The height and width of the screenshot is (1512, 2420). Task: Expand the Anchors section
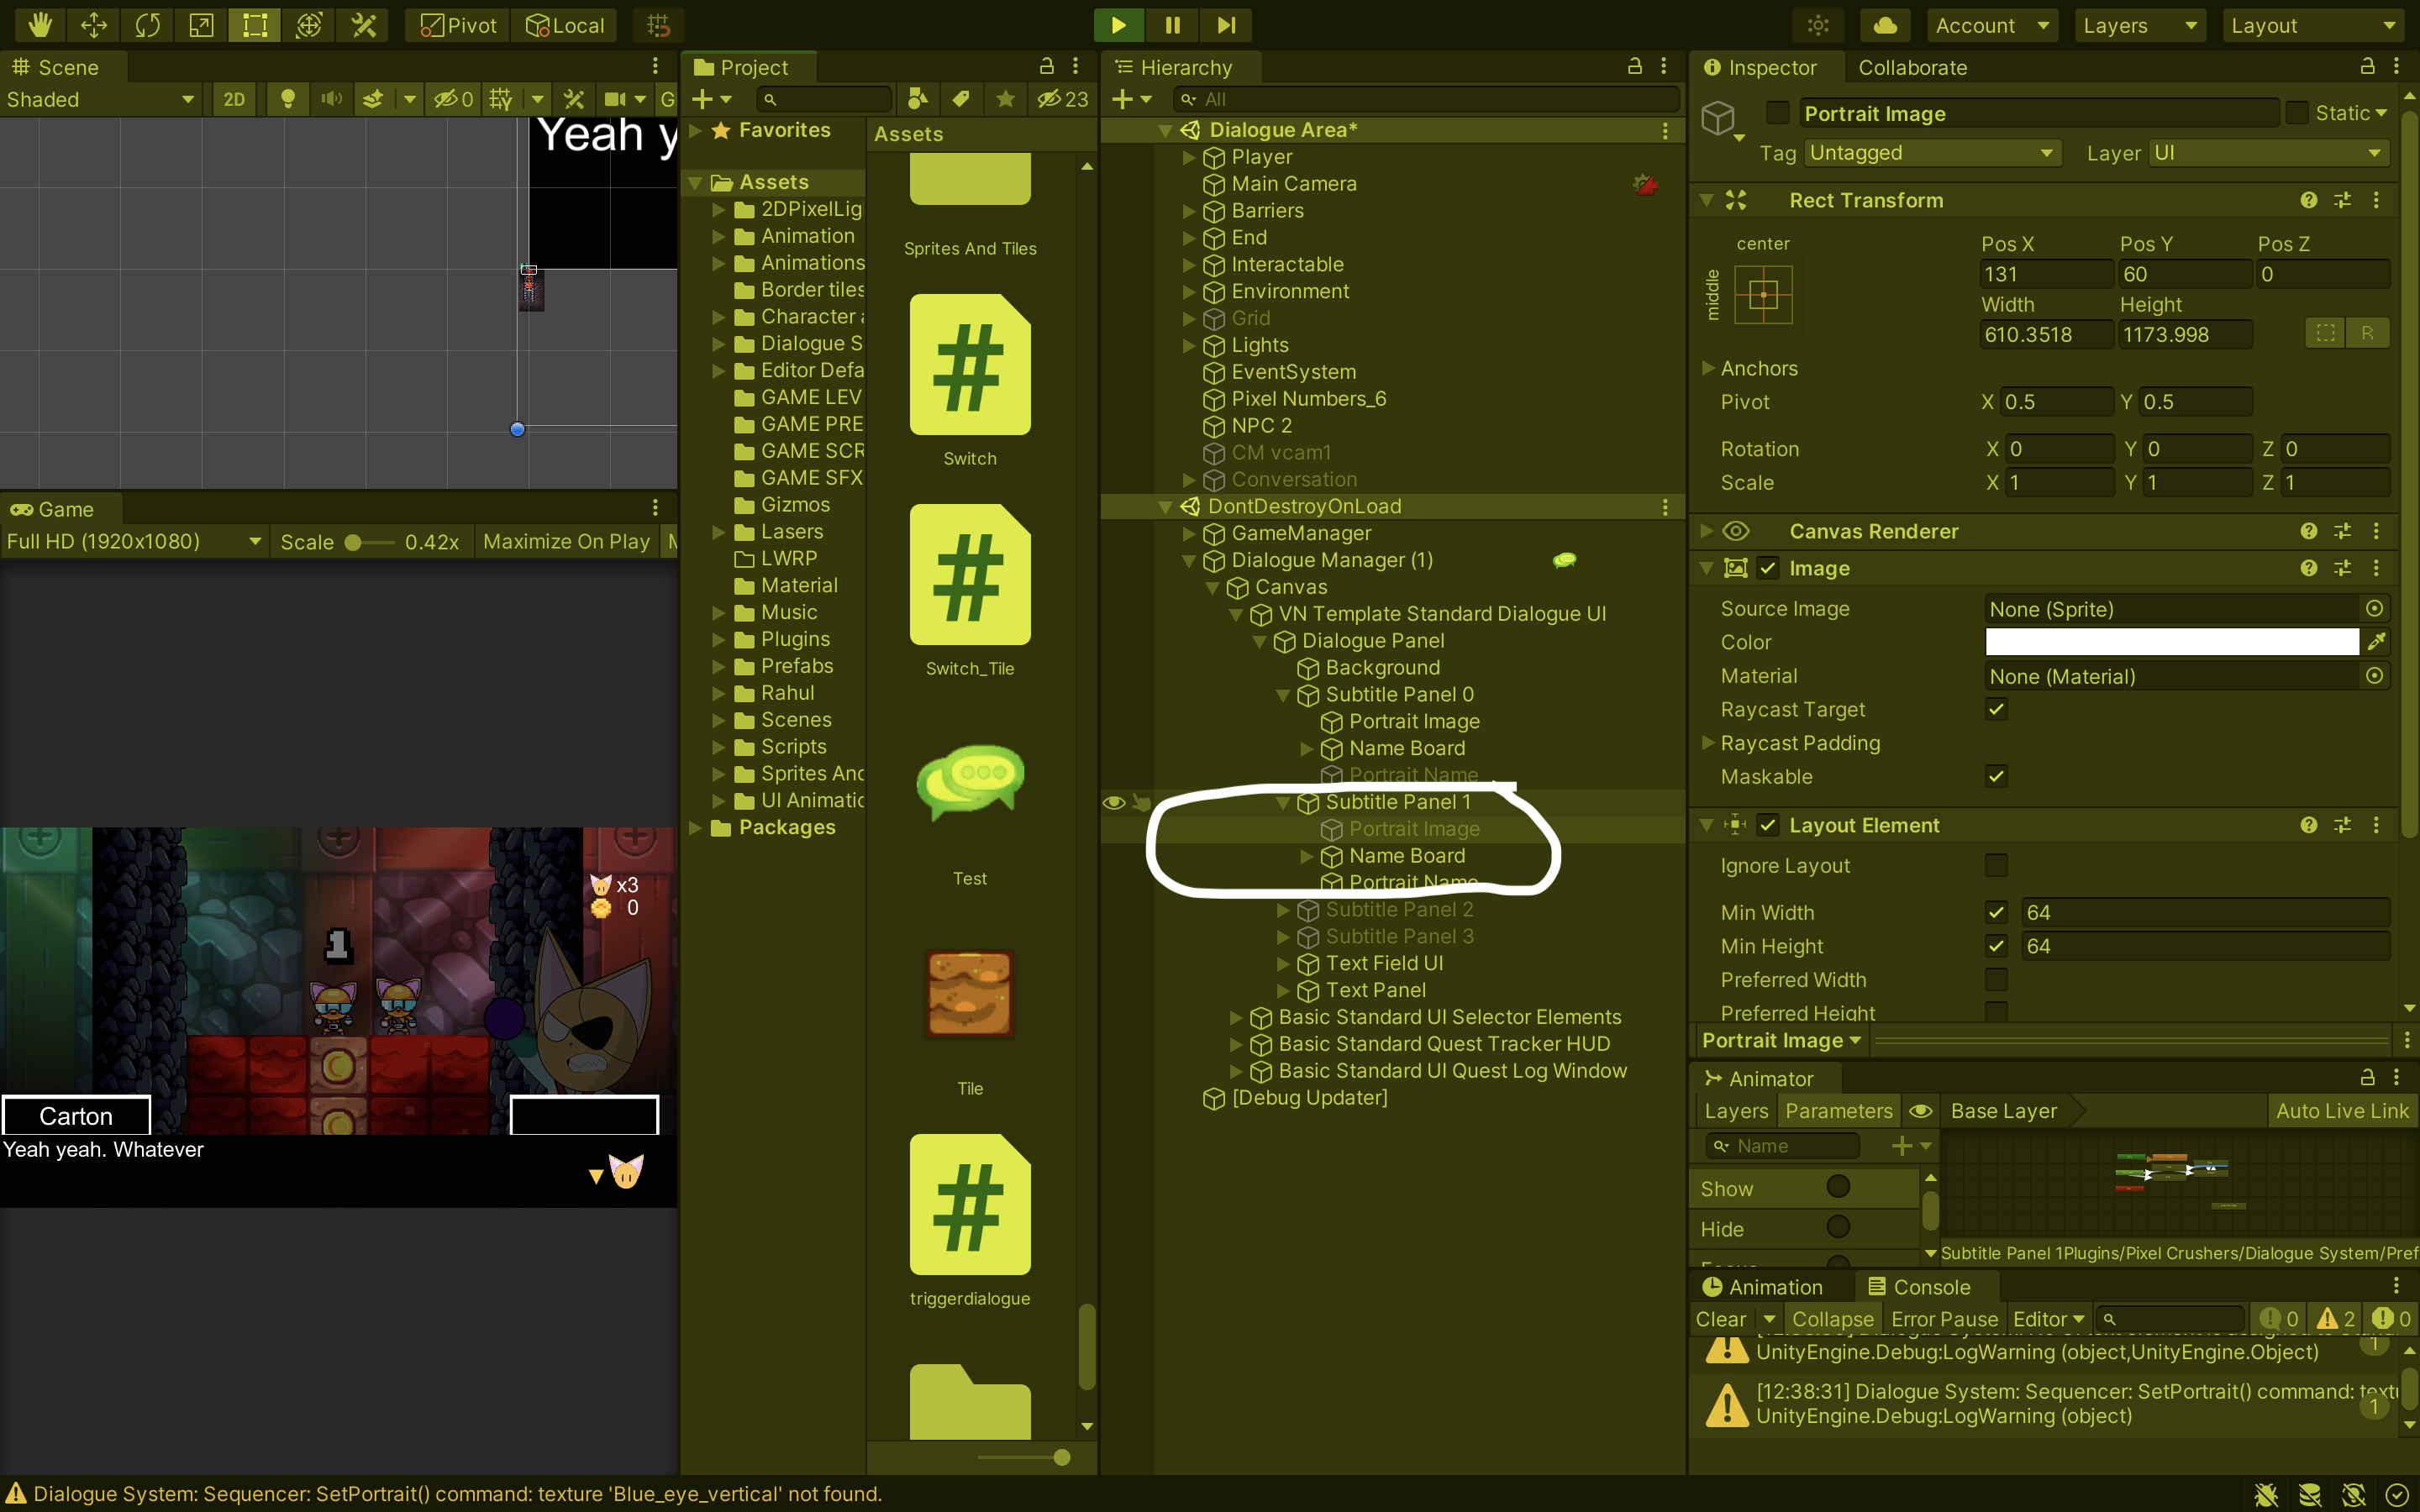tap(1709, 368)
